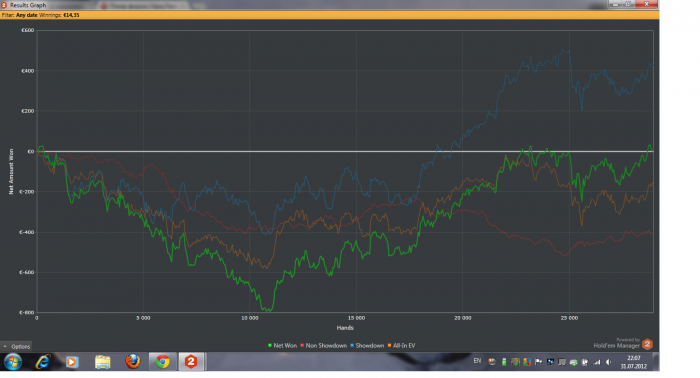
Task: Open Windows Media Player from taskbar
Action: [71, 361]
